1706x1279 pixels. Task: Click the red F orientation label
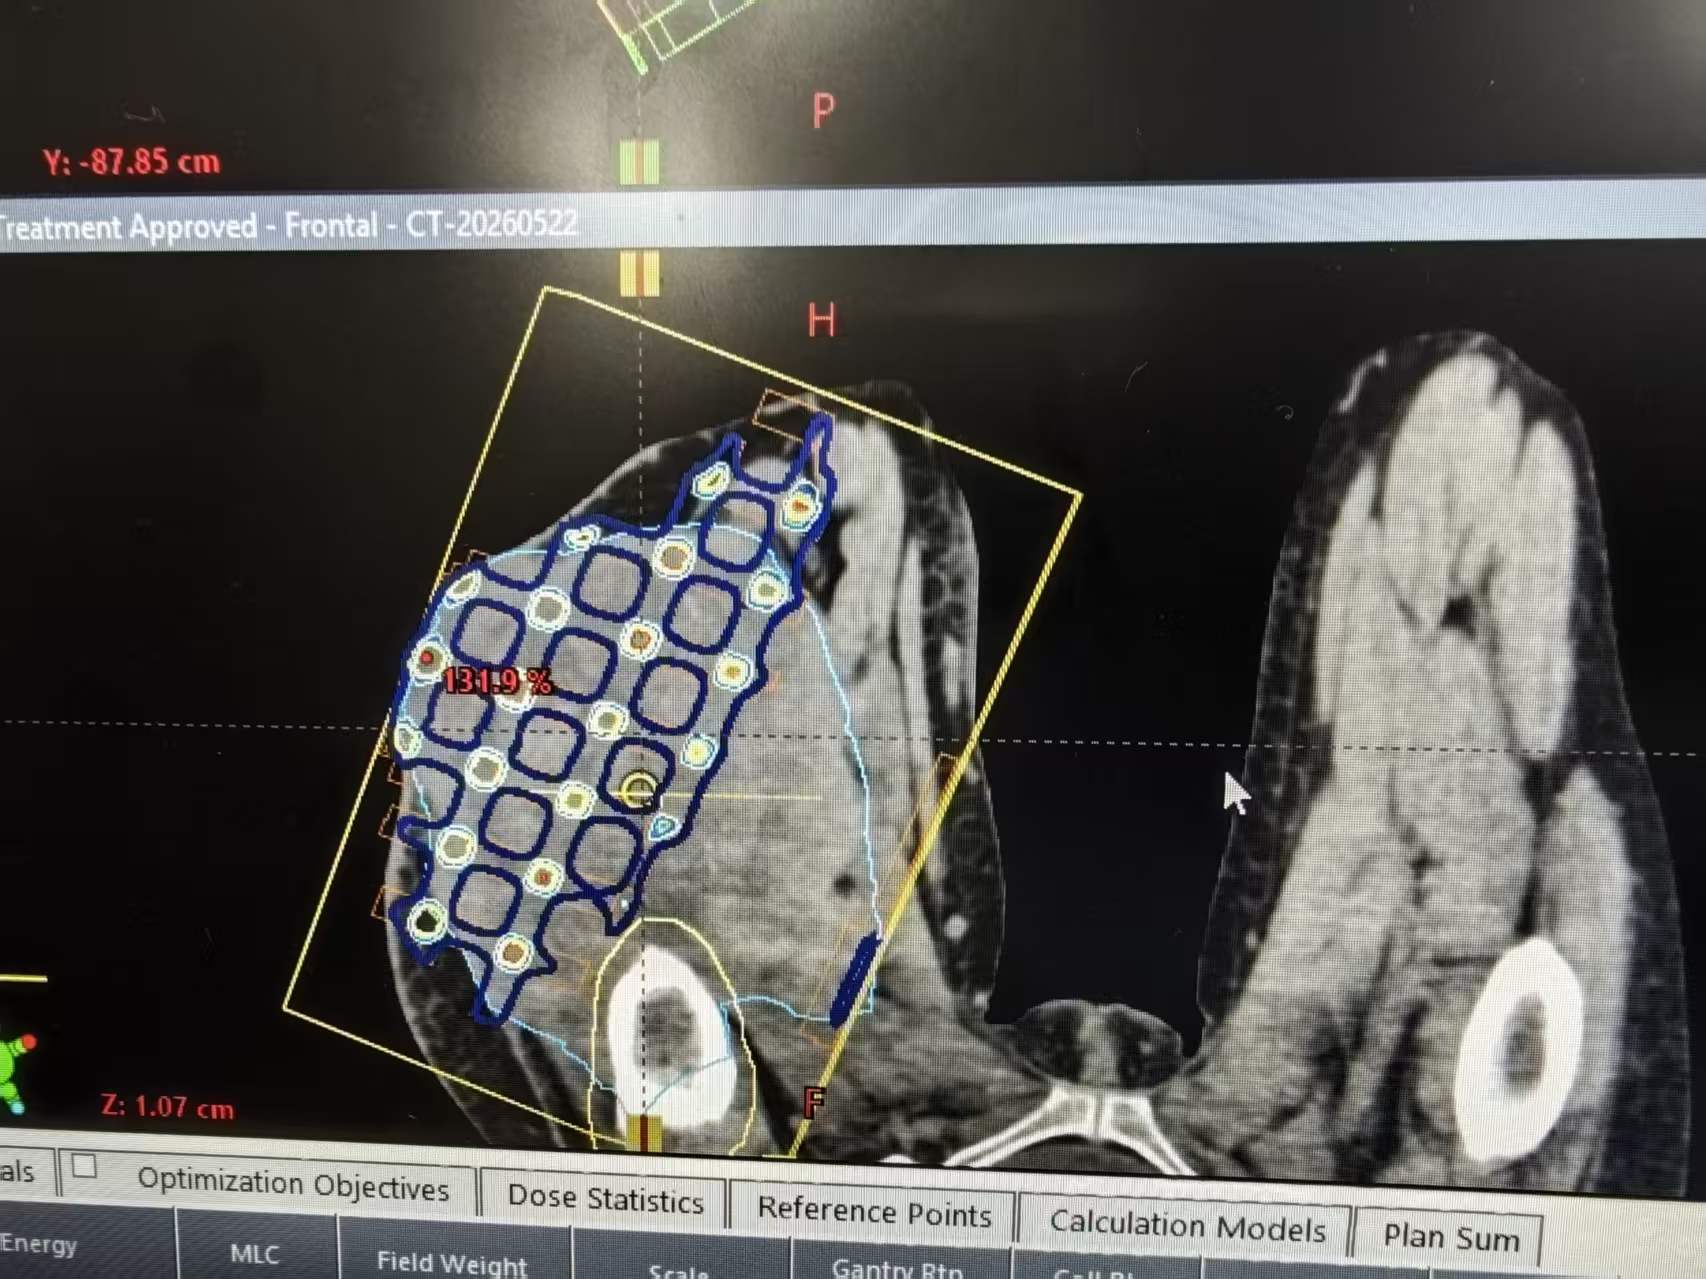coord(814,1102)
